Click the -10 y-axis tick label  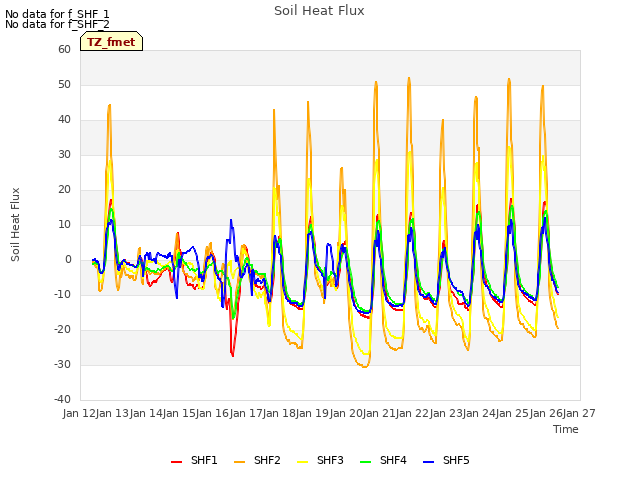coord(62,294)
